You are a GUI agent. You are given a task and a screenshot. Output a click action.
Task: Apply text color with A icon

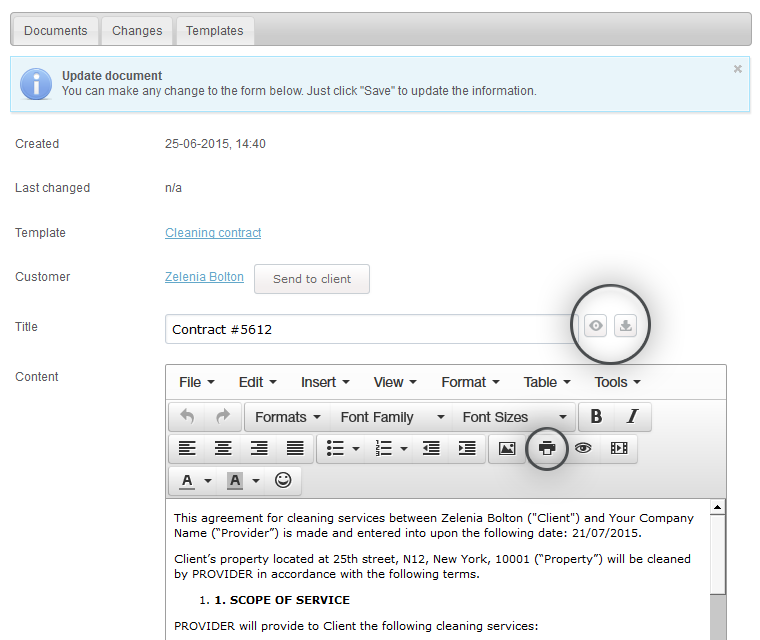(187, 480)
